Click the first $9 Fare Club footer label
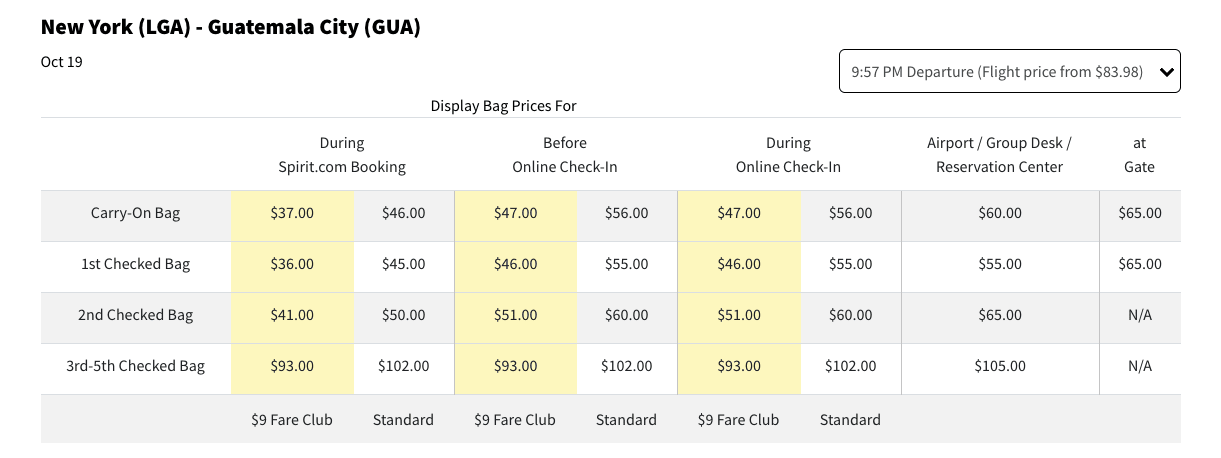The height and width of the screenshot is (458, 1221). tap(292, 420)
